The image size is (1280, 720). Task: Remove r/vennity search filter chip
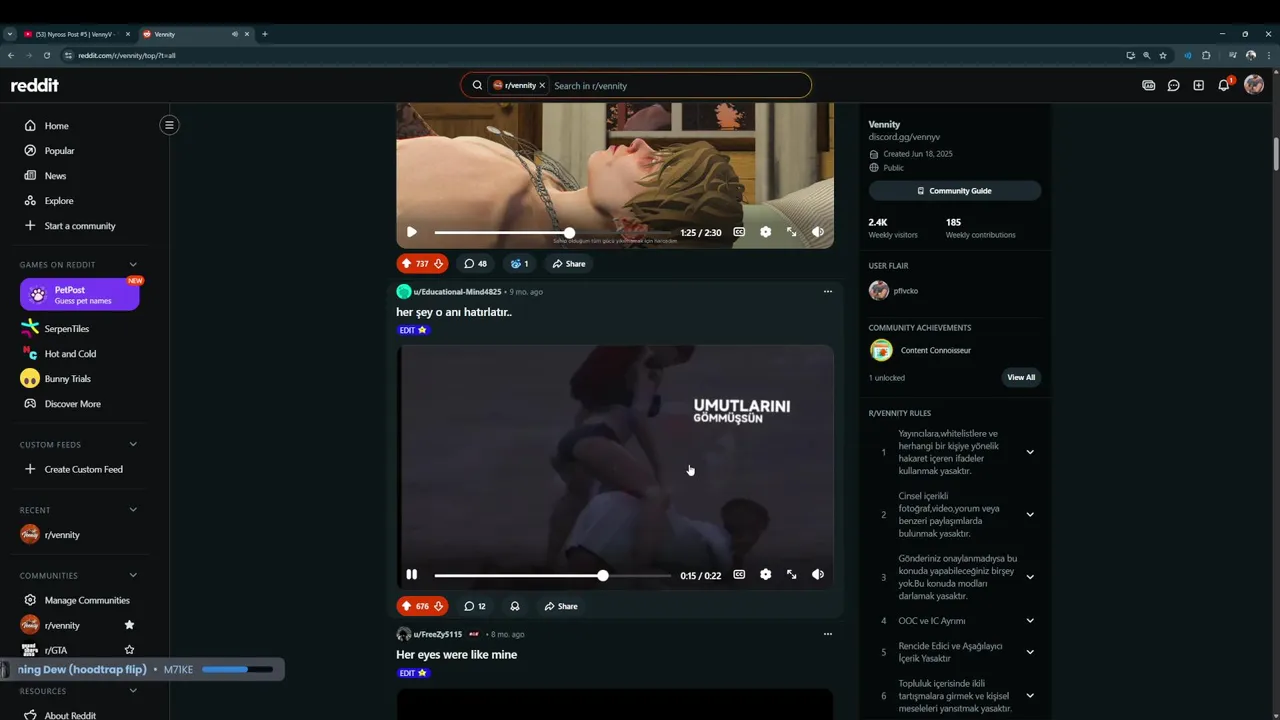tap(542, 85)
